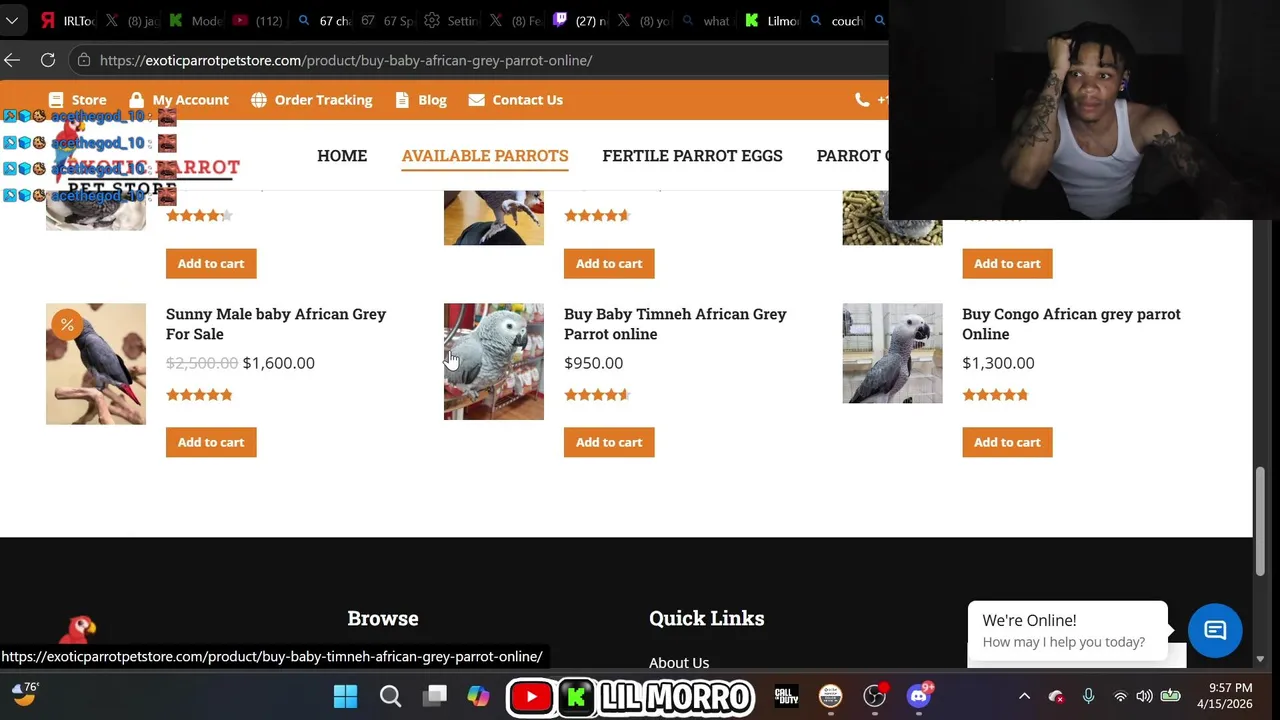Click the microphone tray icon
Viewport: 1280px width, 720px height.
tap(1088, 696)
